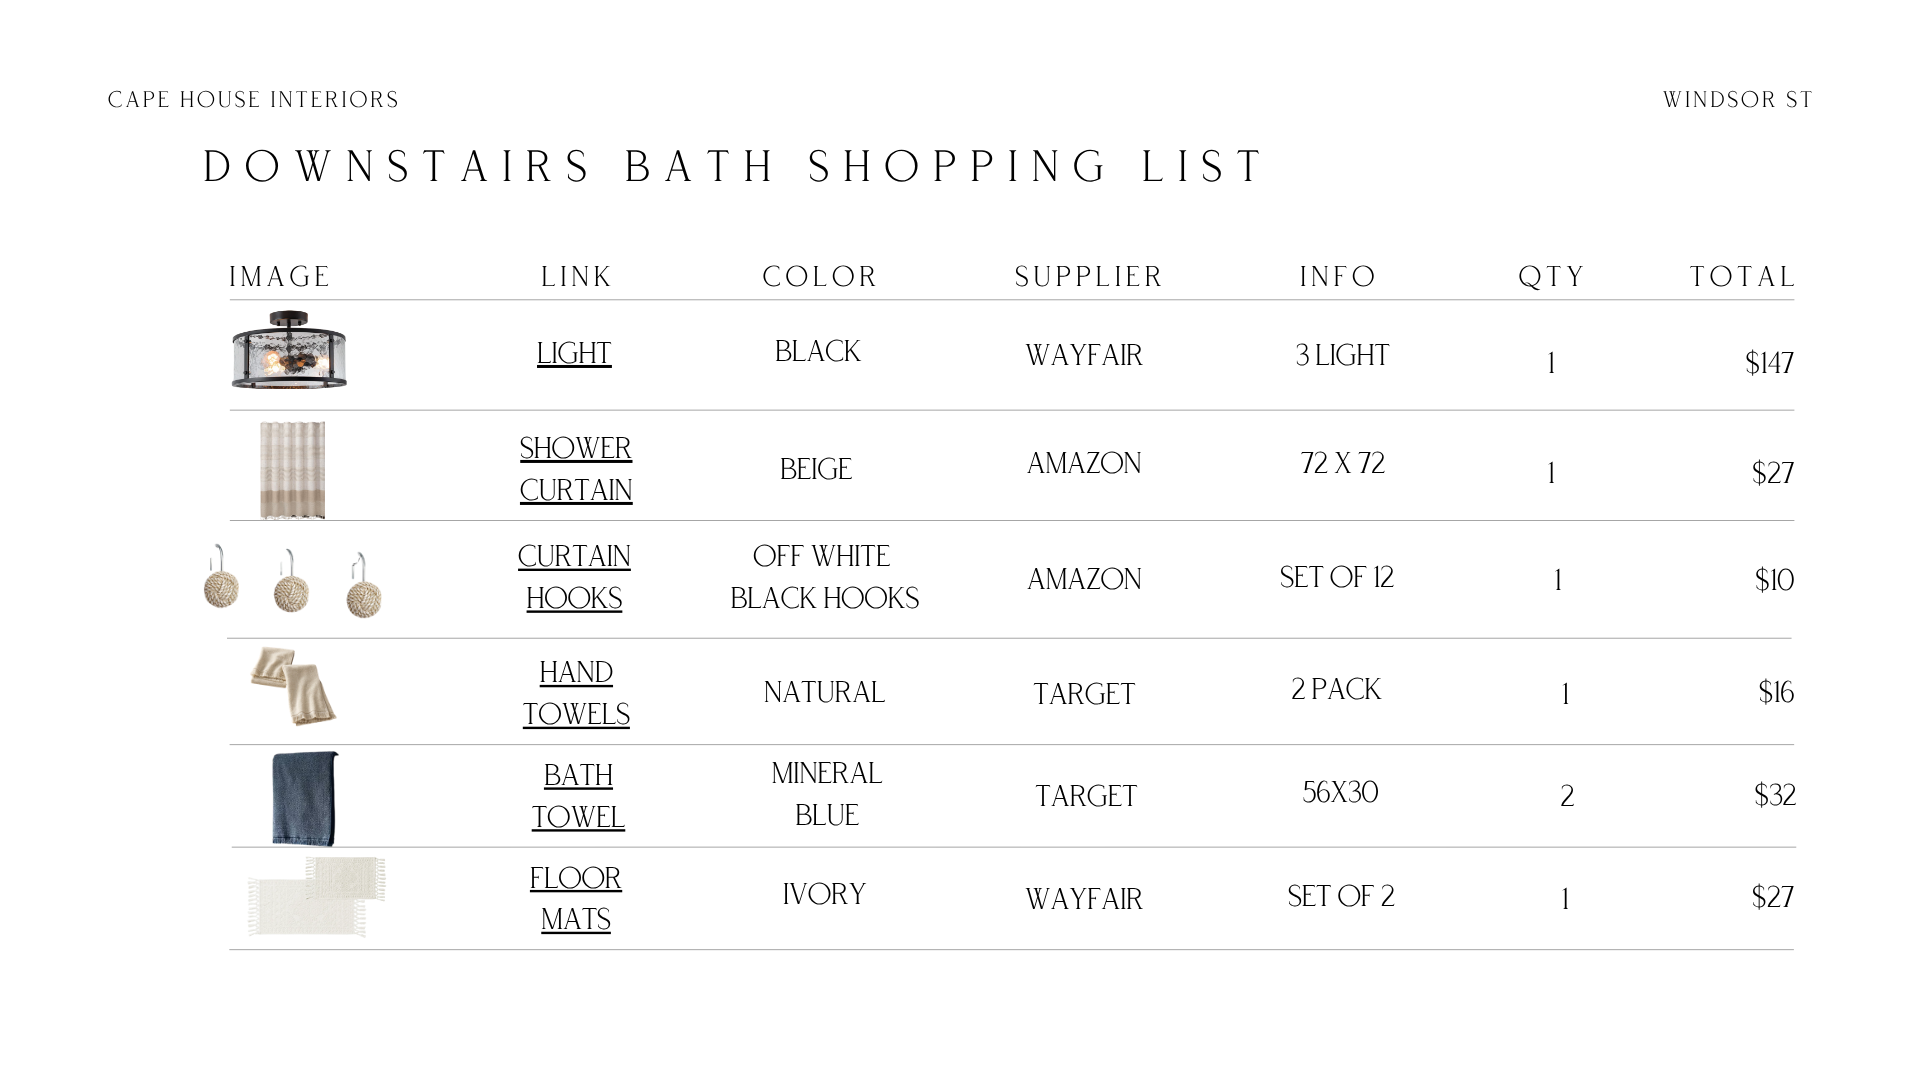Open the HAND TOWELS link
1920x1080 pixels.
(576, 693)
